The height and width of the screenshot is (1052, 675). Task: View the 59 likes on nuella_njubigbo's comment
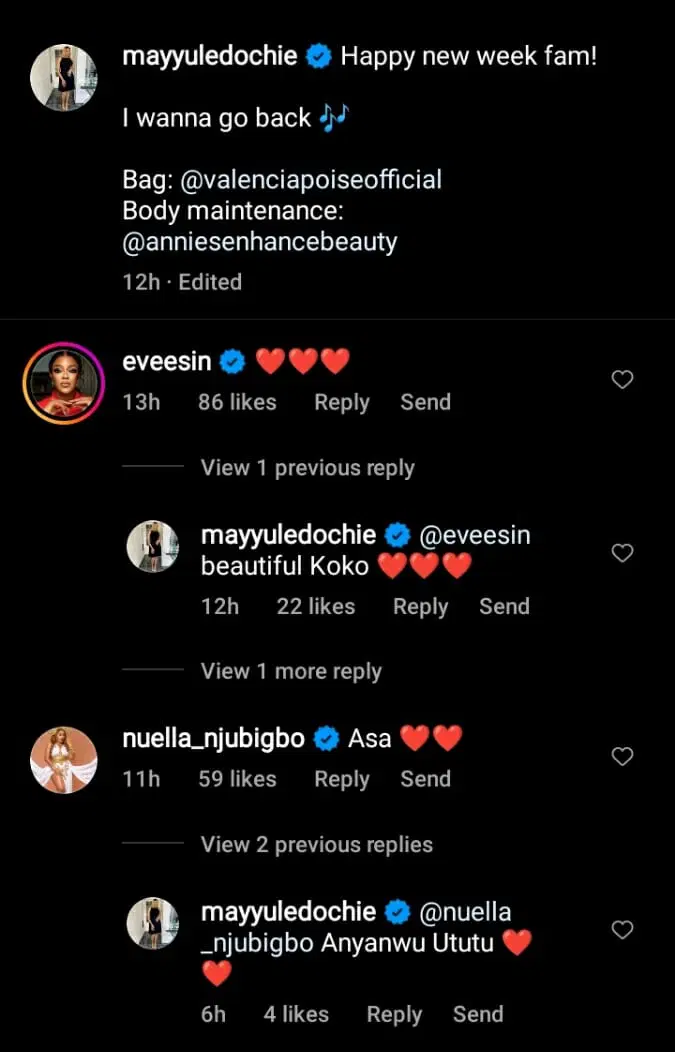pos(237,779)
